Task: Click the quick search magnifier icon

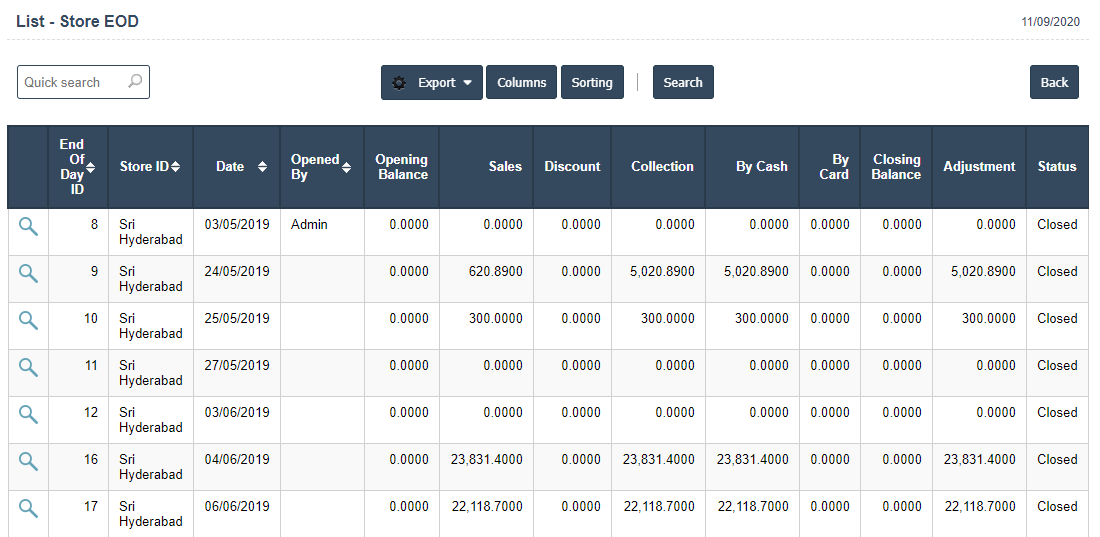Action: point(135,82)
